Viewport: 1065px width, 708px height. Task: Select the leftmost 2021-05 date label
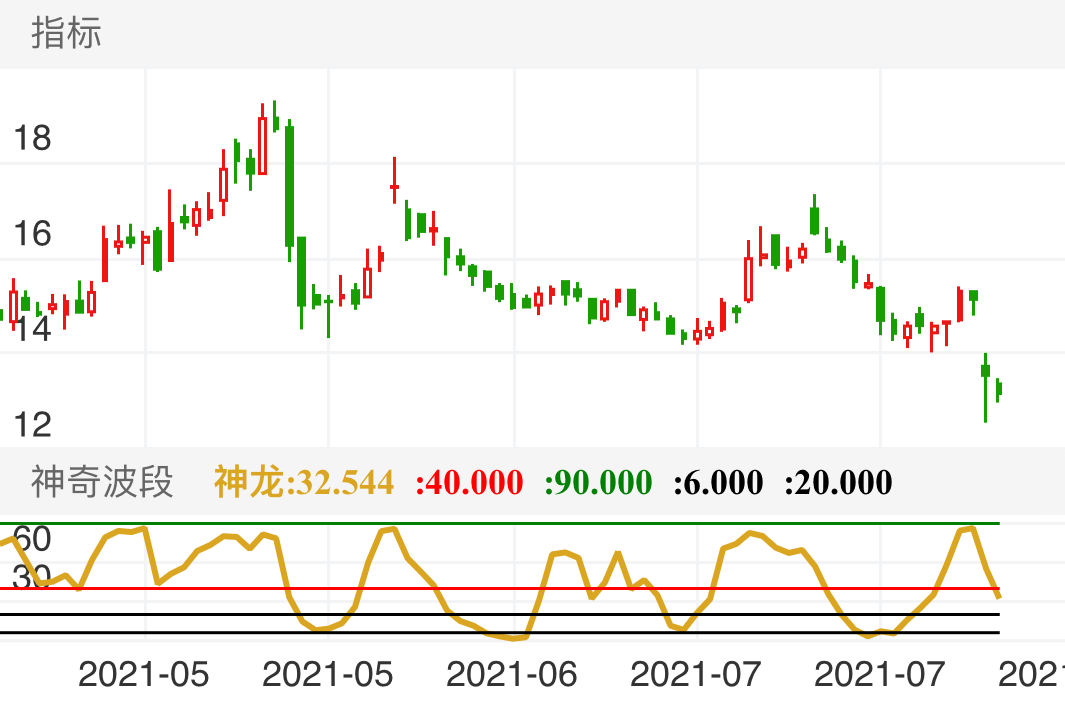(144, 674)
